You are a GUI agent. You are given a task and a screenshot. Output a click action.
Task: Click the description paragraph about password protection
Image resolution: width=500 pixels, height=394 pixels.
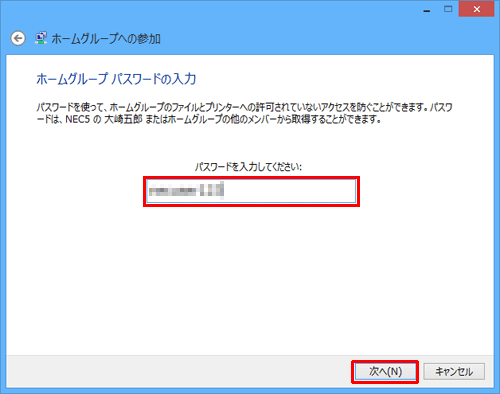244,113
